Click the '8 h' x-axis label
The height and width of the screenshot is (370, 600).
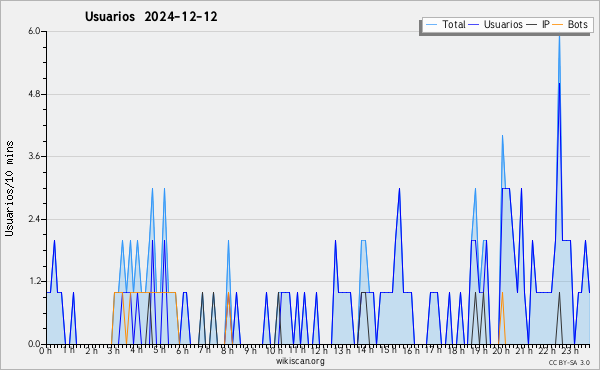[227, 350]
